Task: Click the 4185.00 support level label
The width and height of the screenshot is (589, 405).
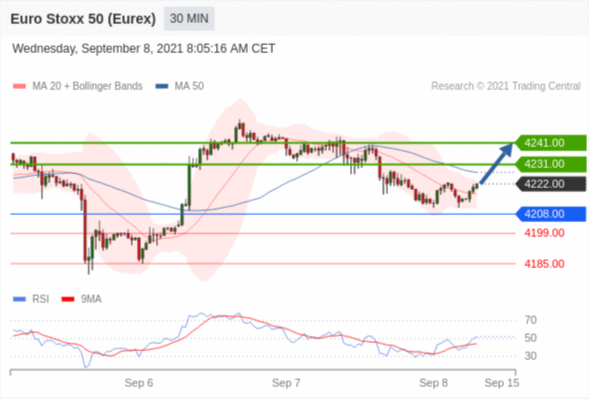Action: 544,264
